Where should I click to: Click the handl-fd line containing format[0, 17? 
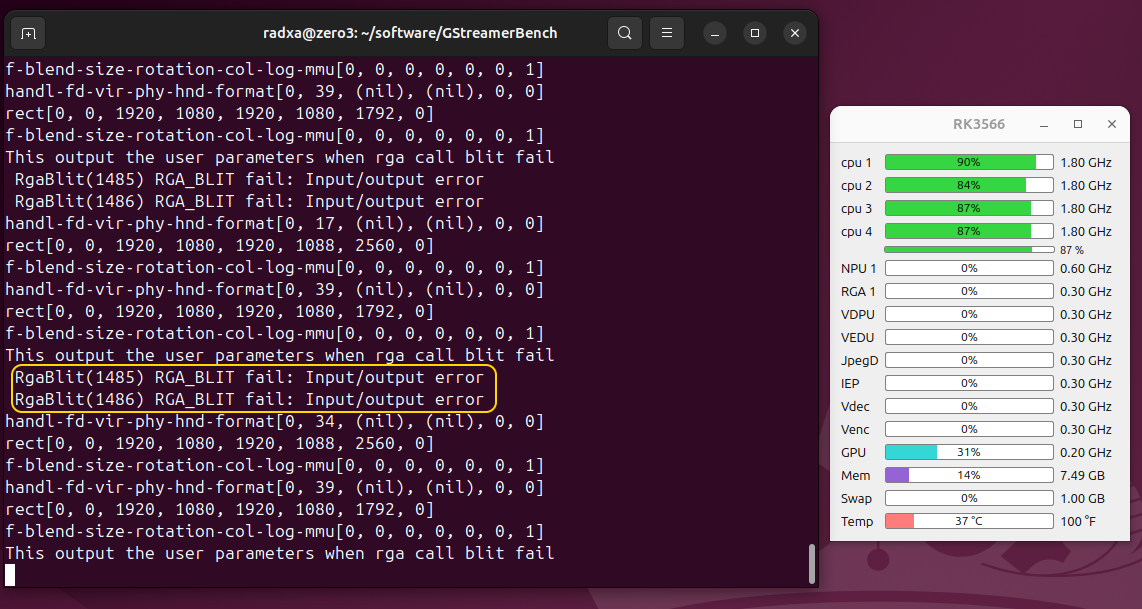point(275,224)
